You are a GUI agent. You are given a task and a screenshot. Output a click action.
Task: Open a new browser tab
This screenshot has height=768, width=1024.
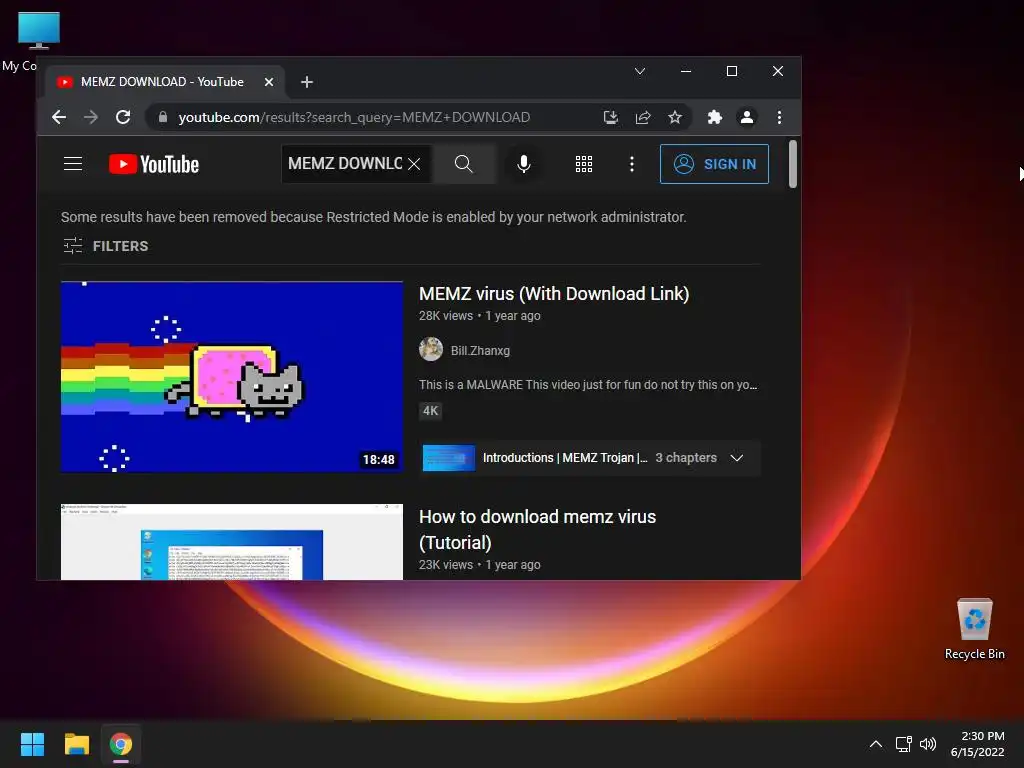tap(307, 82)
